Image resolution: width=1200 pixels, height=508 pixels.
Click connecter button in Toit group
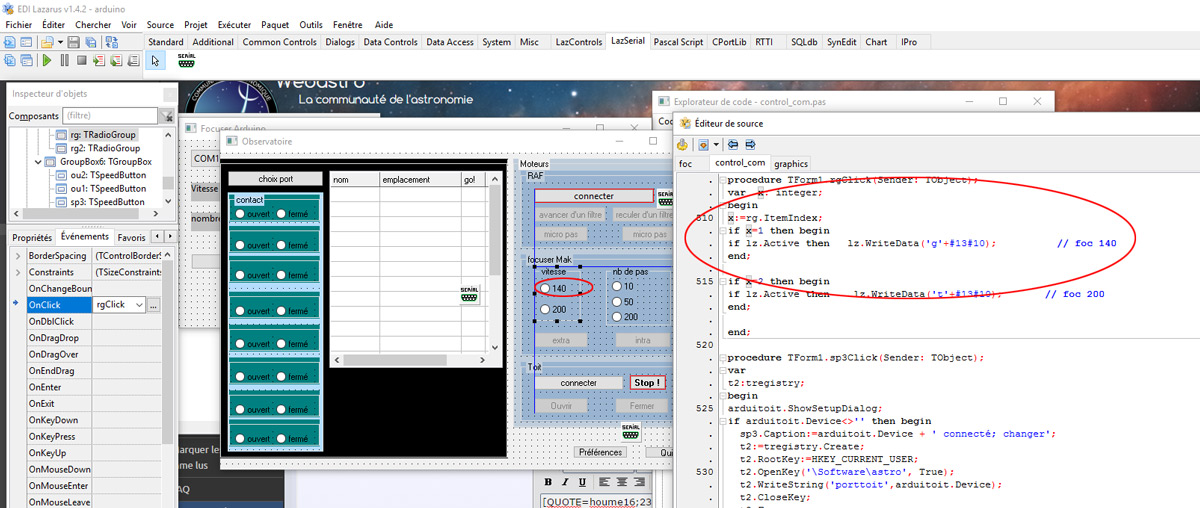tap(578, 383)
